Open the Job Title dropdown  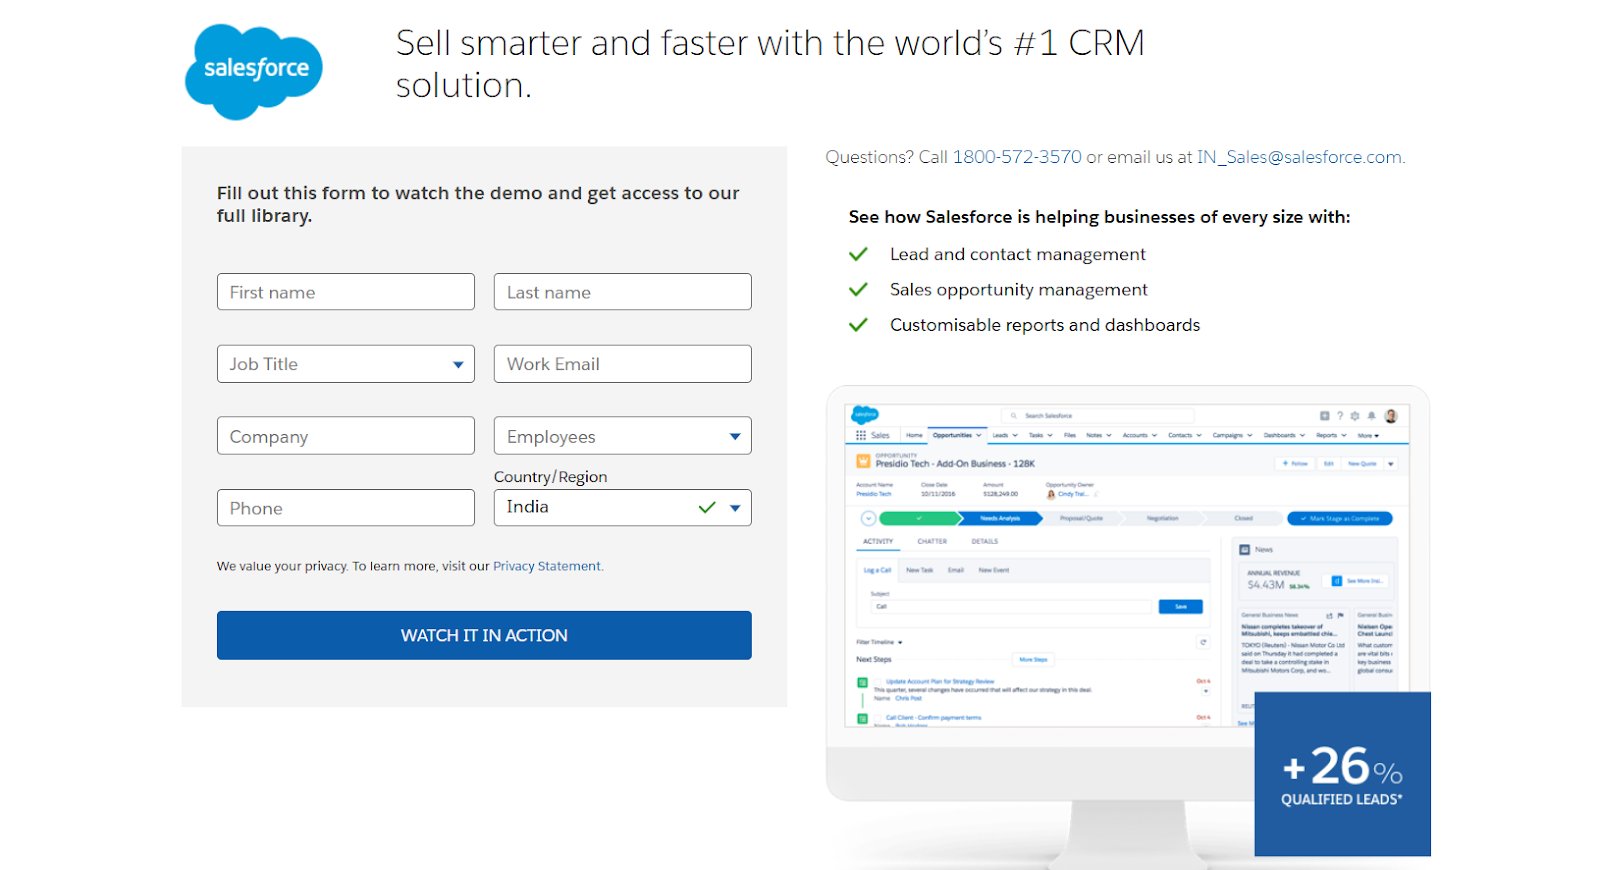point(346,364)
